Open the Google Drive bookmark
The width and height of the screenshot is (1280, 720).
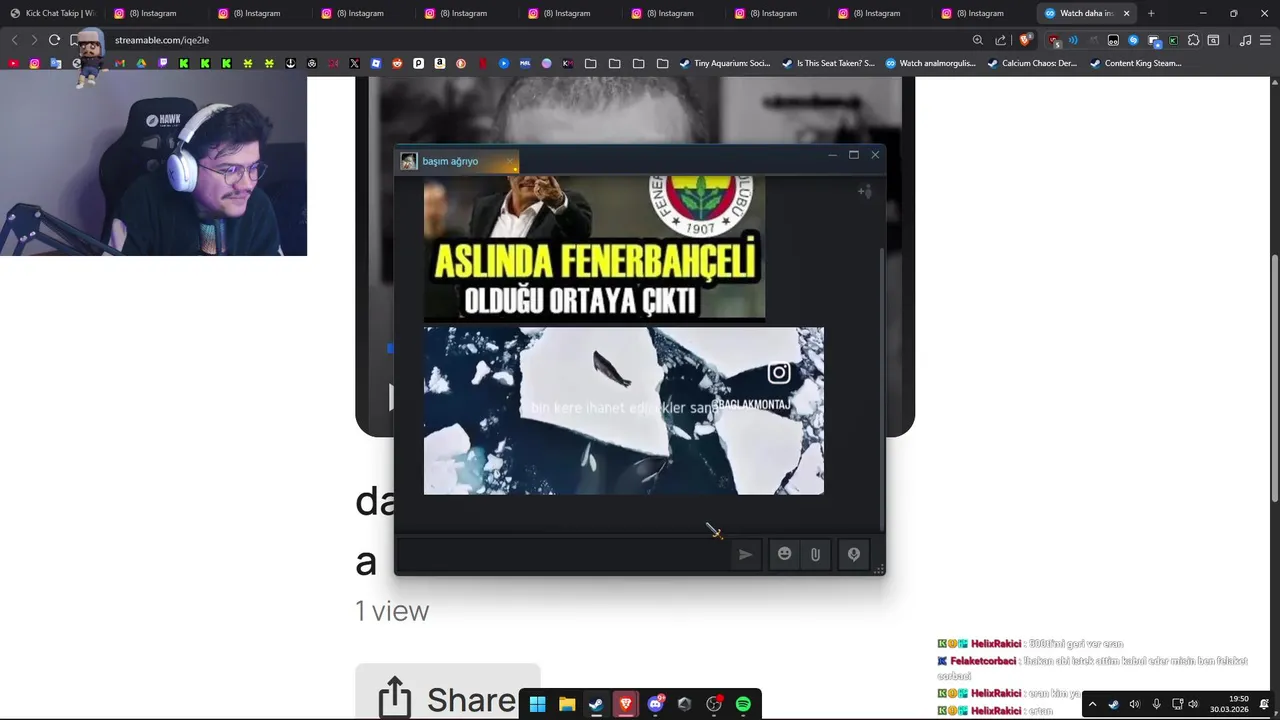(x=141, y=63)
